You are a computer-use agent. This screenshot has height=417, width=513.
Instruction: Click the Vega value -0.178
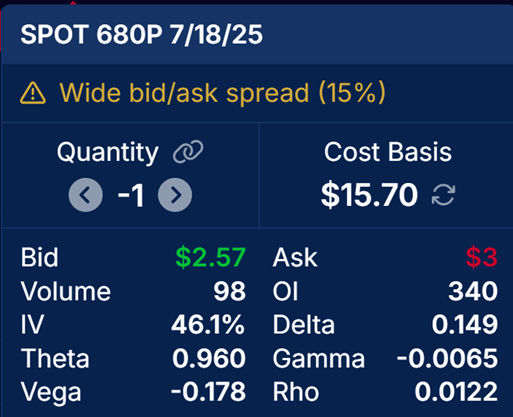(x=208, y=392)
